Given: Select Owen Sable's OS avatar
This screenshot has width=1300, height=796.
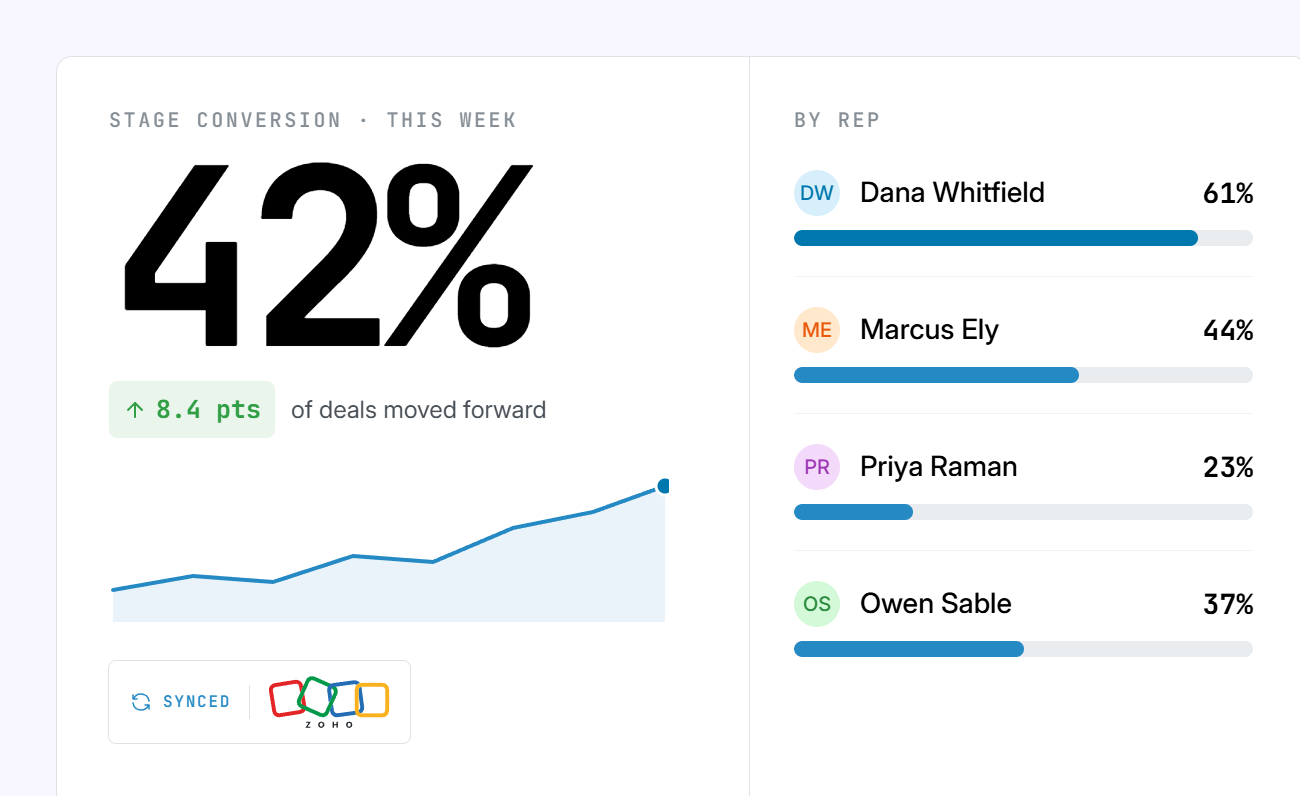Looking at the screenshot, I should 817,604.
